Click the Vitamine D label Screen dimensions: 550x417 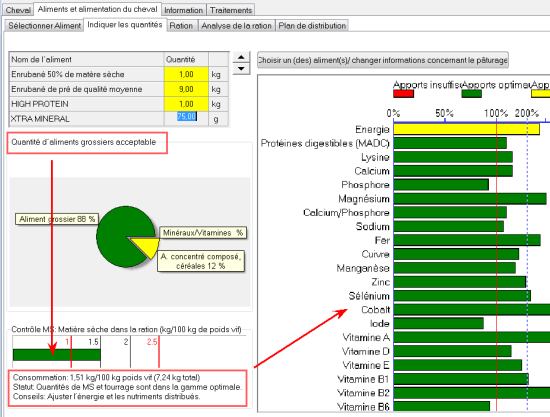(366, 351)
